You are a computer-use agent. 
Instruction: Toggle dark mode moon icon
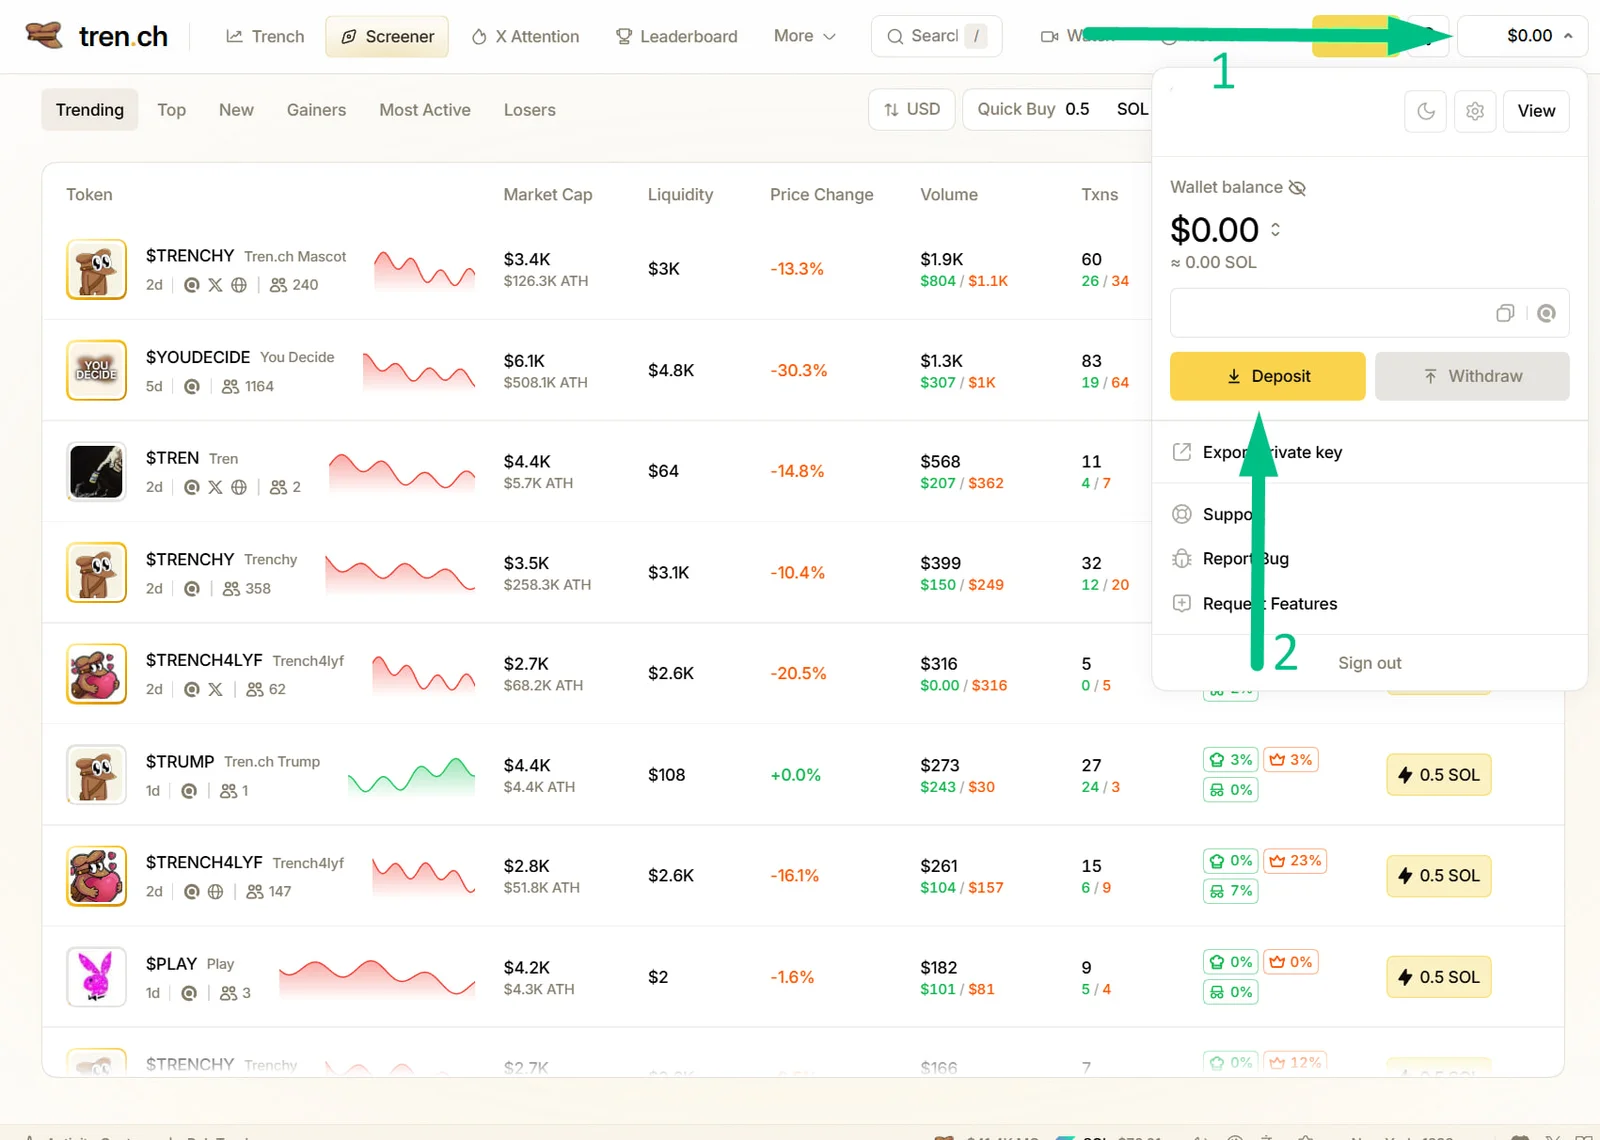1426,111
